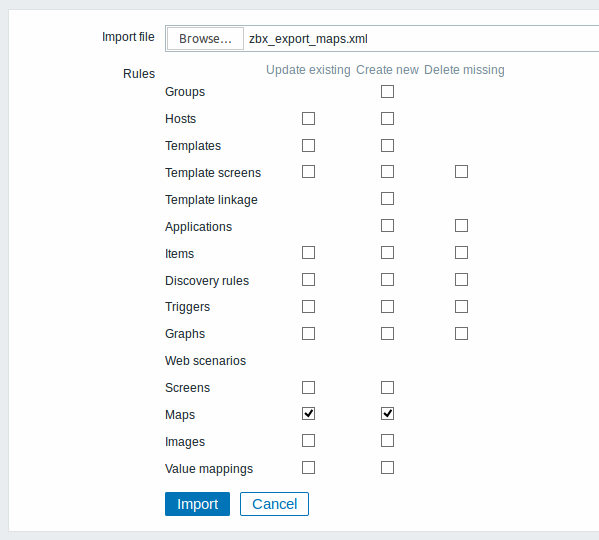Cancel the import dialog
Image resolution: width=599 pixels, height=540 pixels.
point(274,504)
